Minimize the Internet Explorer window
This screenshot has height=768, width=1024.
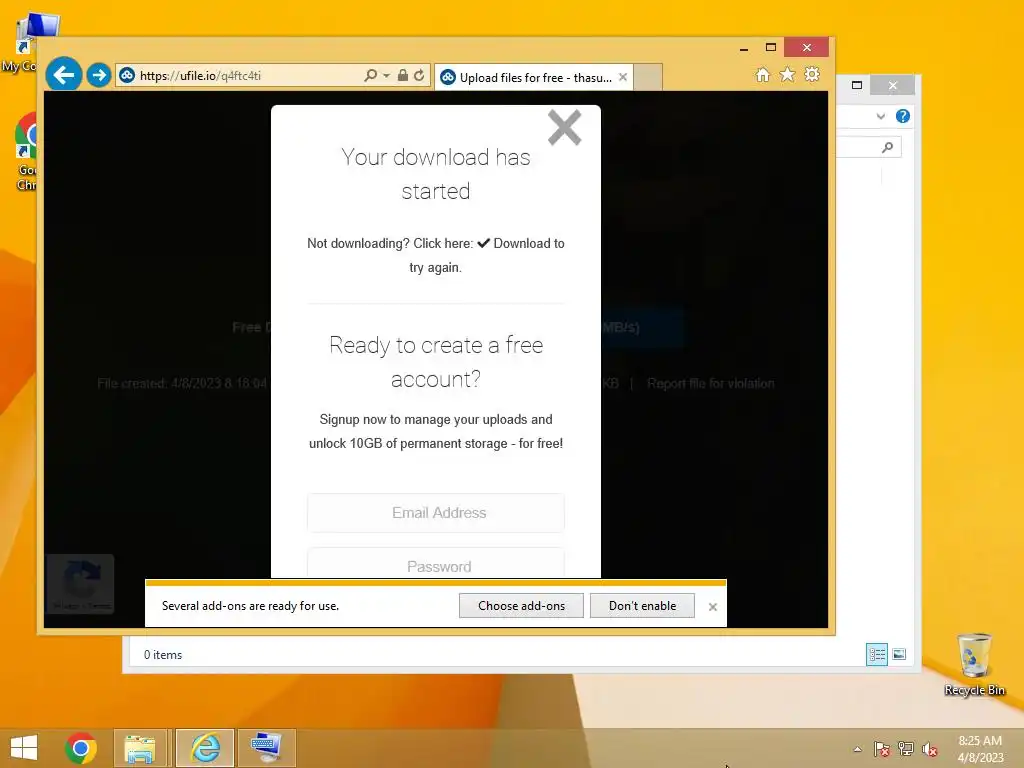tap(744, 48)
